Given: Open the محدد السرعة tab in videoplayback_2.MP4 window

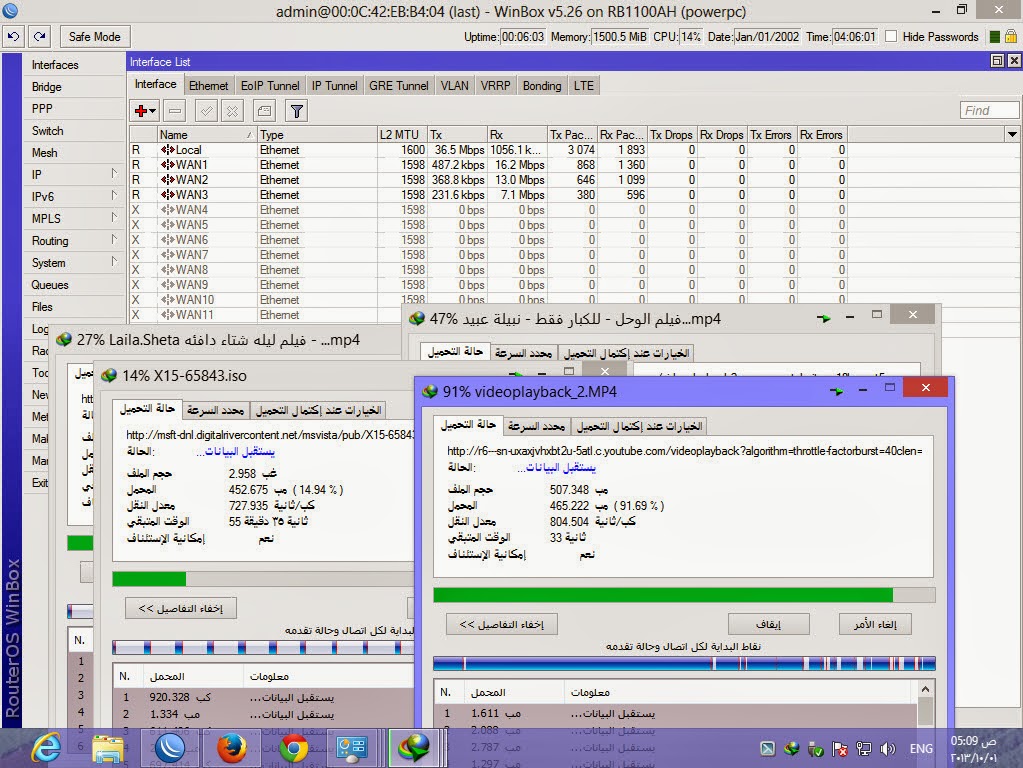Looking at the screenshot, I should (x=536, y=426).
